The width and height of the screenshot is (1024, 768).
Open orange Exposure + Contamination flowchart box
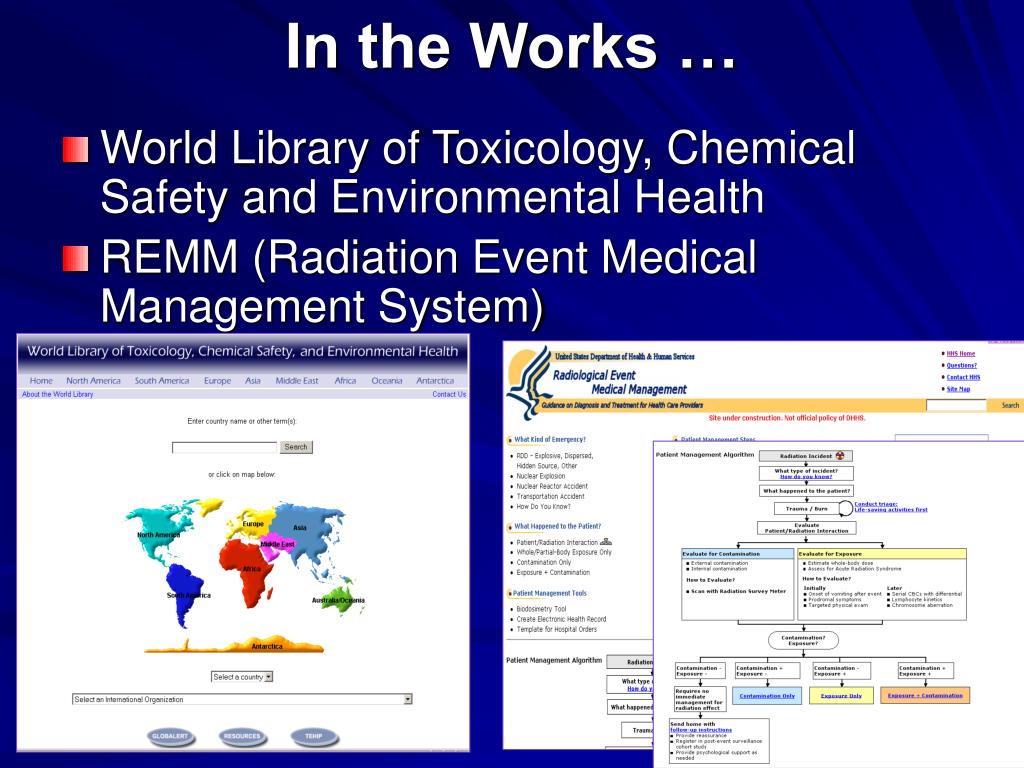click(925, 696)
